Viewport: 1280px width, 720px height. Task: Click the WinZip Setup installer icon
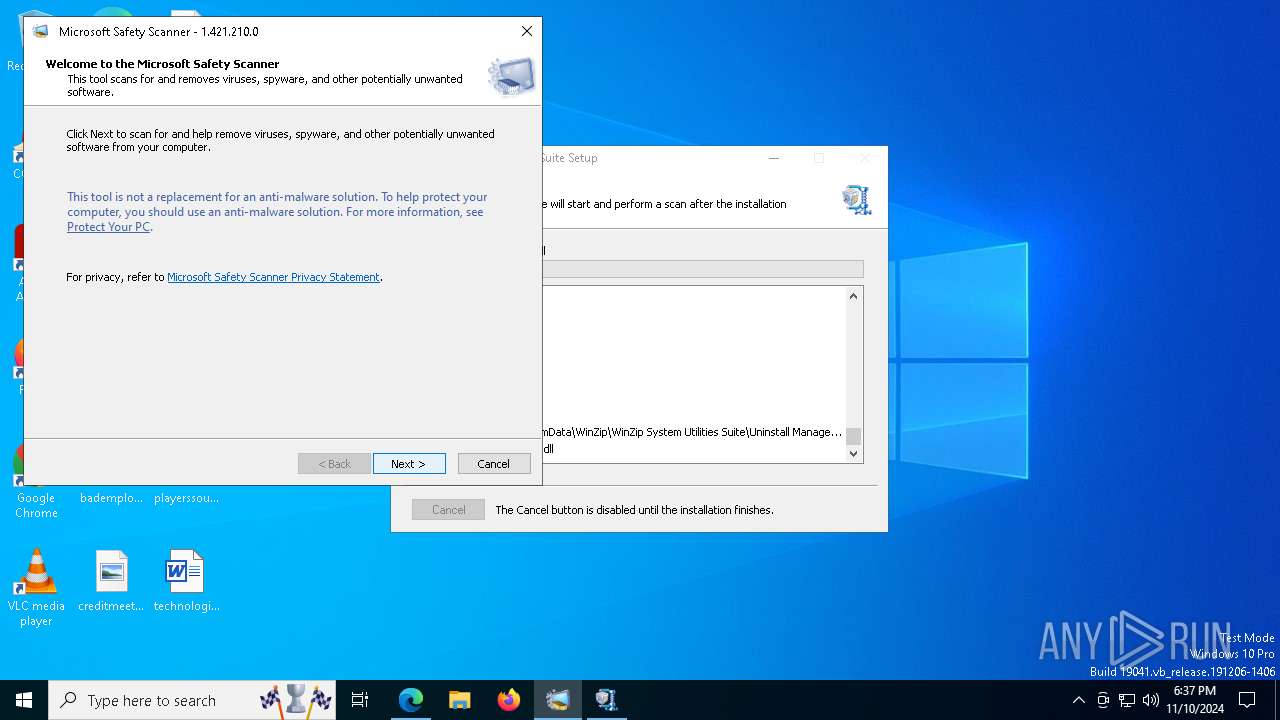click(x=856, y=199)
